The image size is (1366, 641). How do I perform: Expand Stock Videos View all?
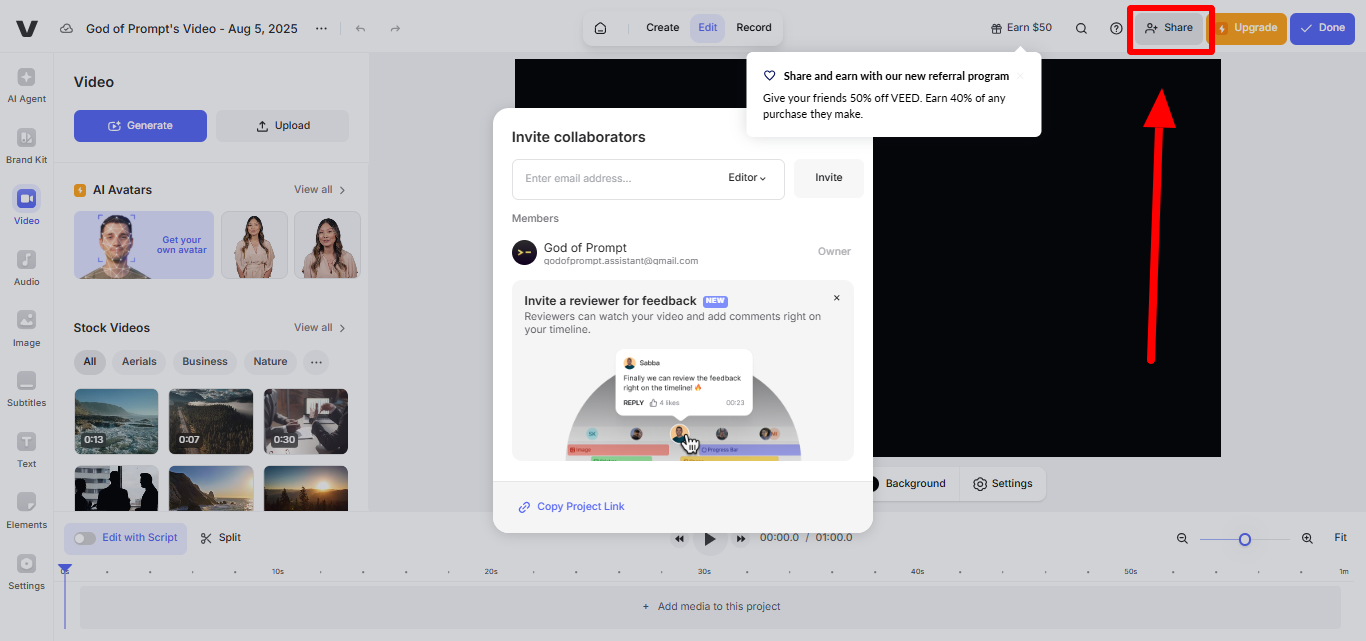click(320, 328)
